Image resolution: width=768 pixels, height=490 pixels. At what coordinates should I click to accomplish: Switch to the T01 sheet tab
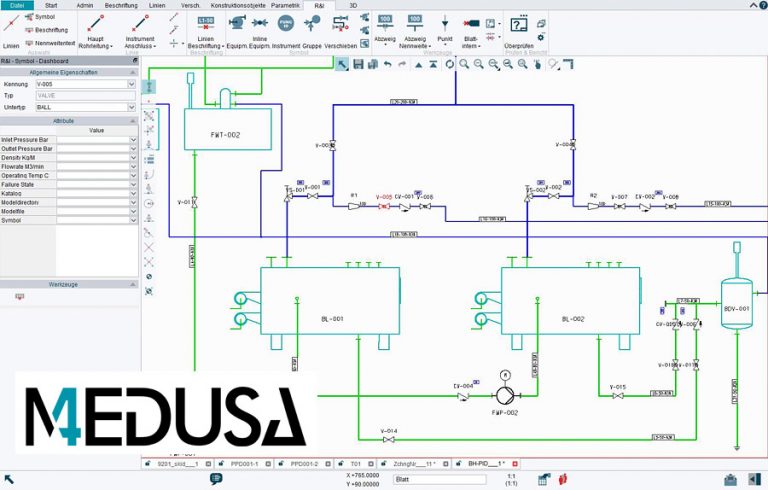[x=356, y=464]
